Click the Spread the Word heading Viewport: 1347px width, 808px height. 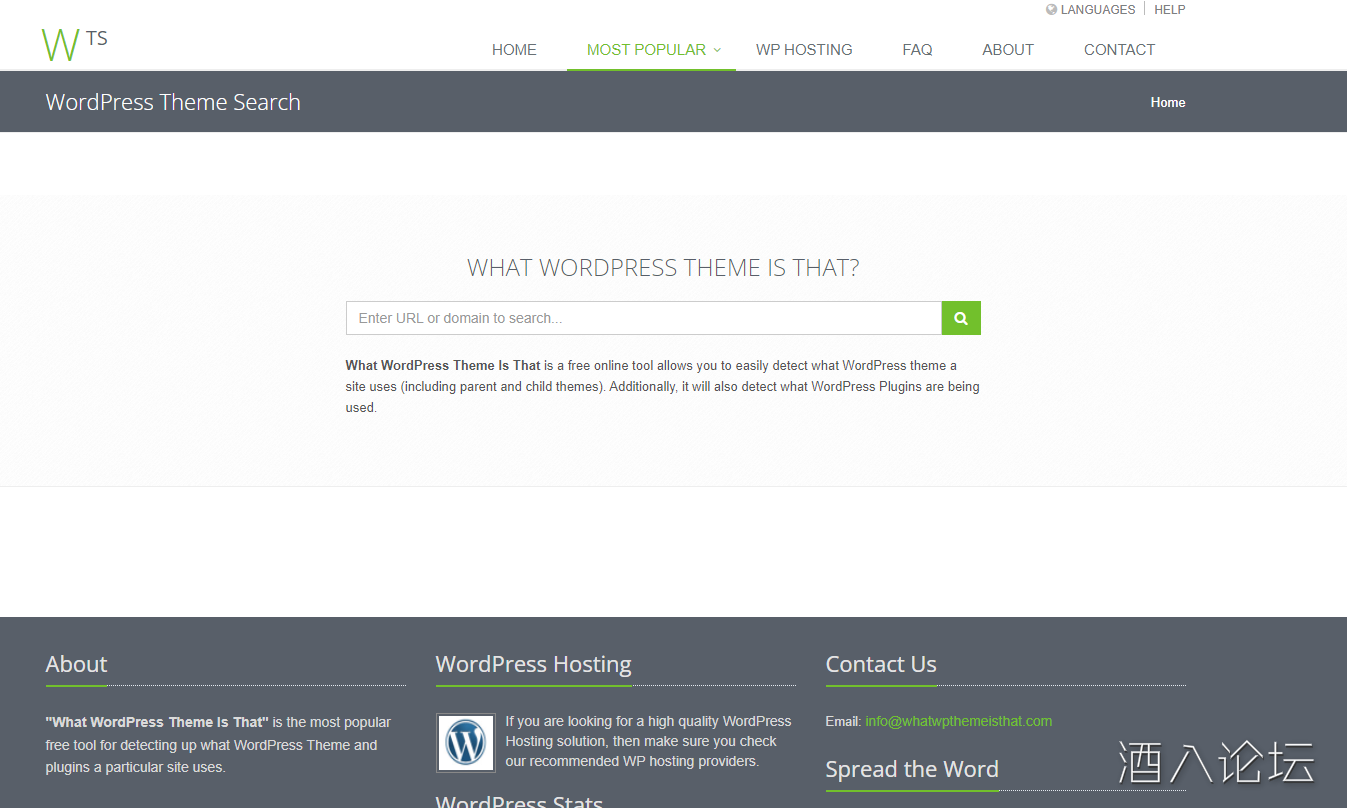912,769
